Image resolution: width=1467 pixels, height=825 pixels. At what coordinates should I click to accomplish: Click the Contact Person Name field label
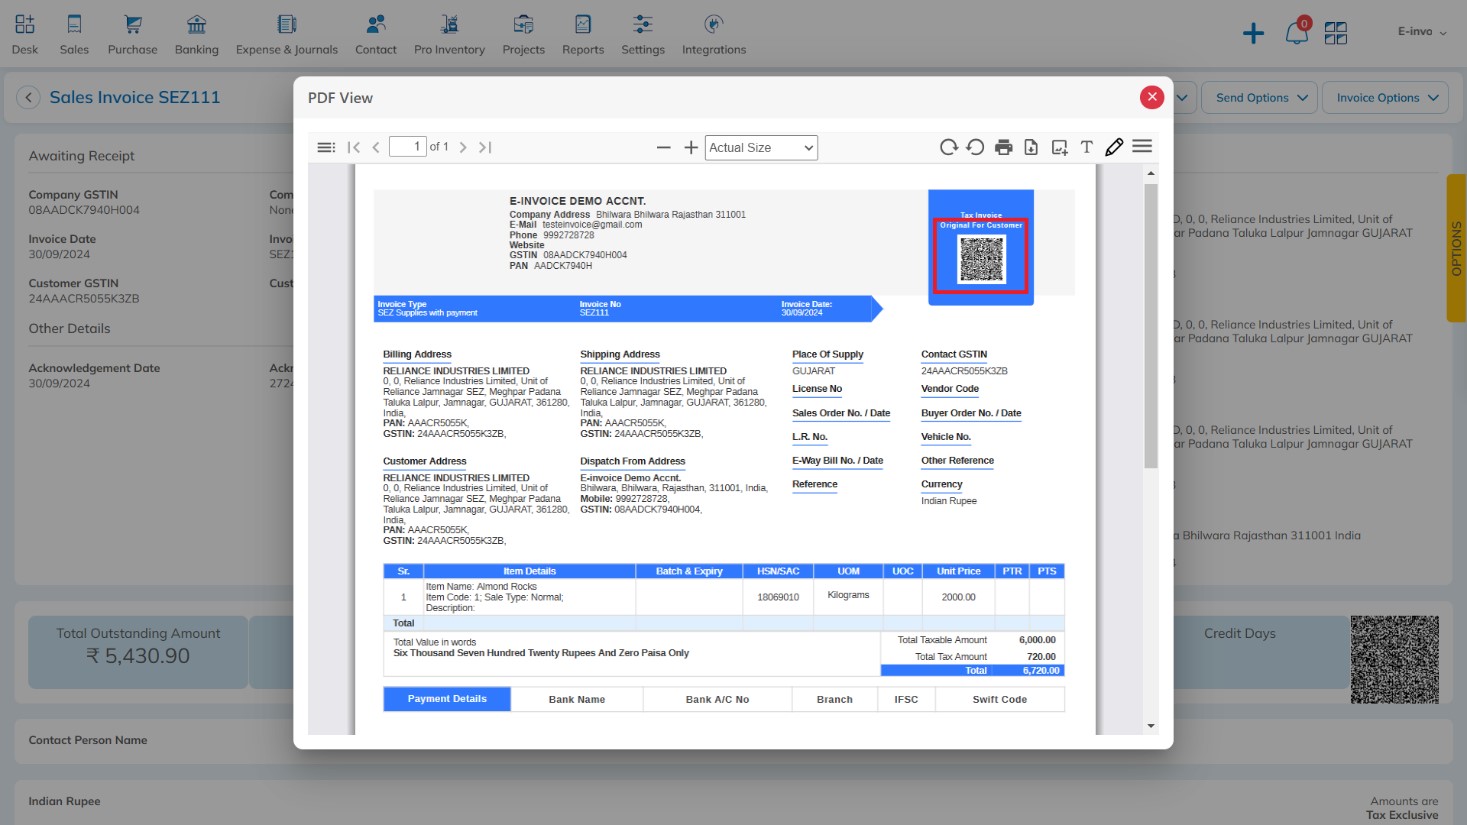pos(88,740)
